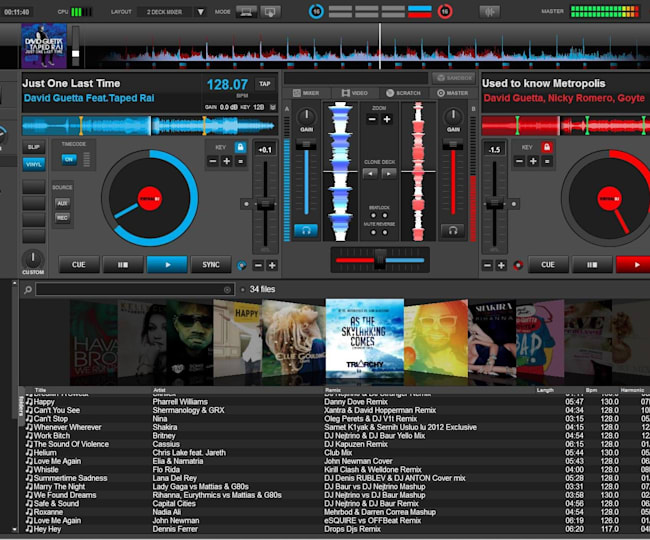The width and height of the screenshot is (650, 540).
Task: Sort tracks by Bpm column header
Action: click(591, 390)
